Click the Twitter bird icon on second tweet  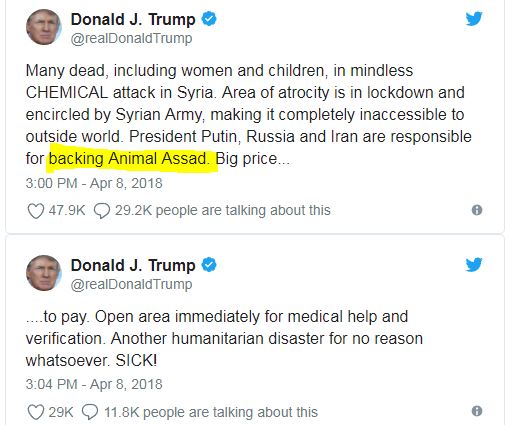pos(474,265)
